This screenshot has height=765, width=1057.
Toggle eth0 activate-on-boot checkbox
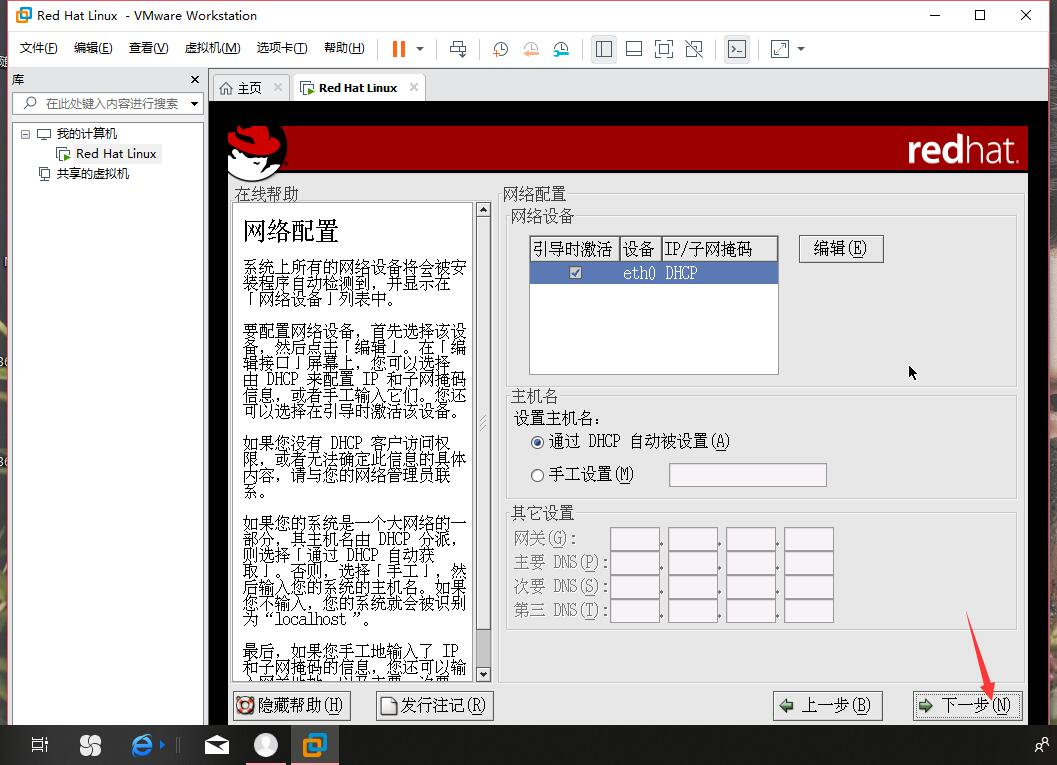(575, 273)
